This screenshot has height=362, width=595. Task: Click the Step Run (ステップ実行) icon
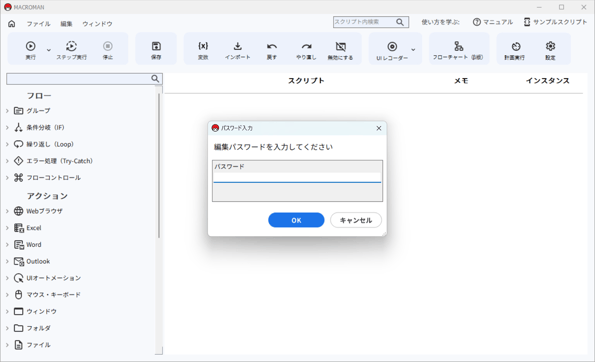[71, 46]
